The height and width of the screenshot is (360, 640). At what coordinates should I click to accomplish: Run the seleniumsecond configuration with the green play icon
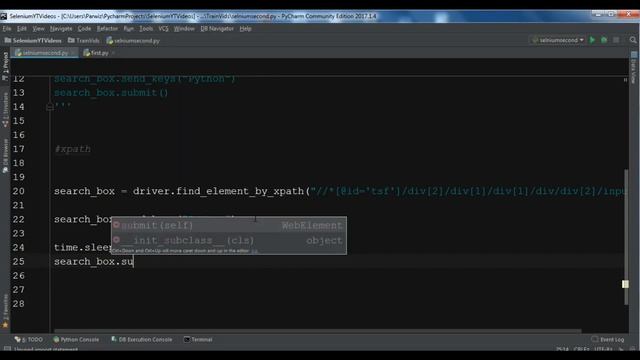(592, 40)
